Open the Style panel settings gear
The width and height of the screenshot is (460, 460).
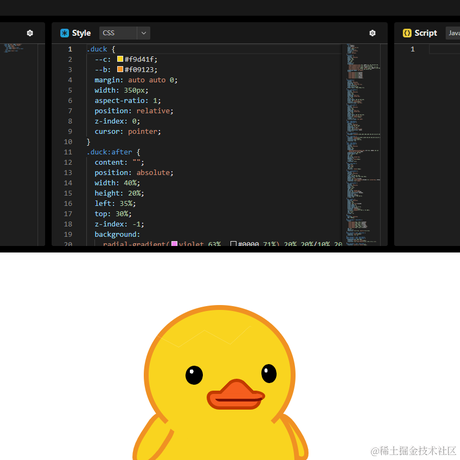tap(372, 33)
